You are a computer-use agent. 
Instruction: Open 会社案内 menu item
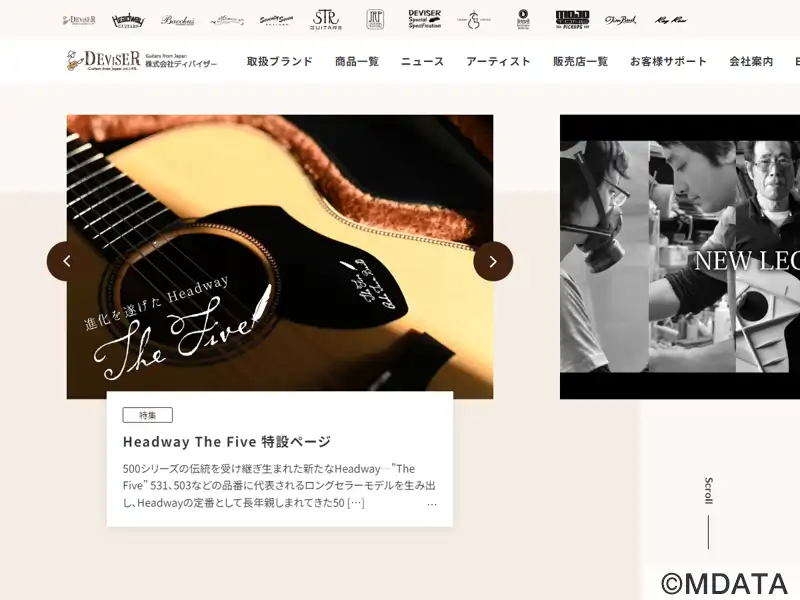click(751, 61)
